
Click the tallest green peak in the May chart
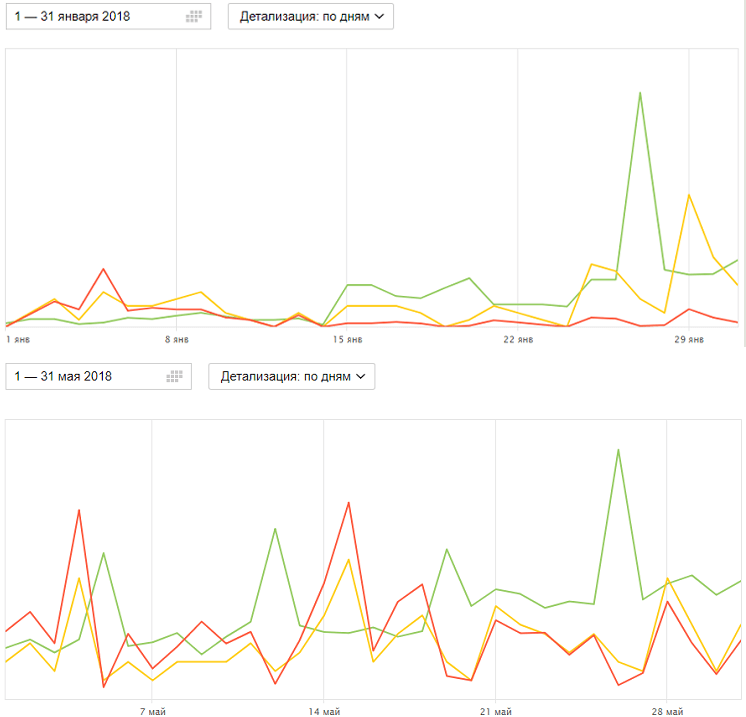click(x=619, y=449)
